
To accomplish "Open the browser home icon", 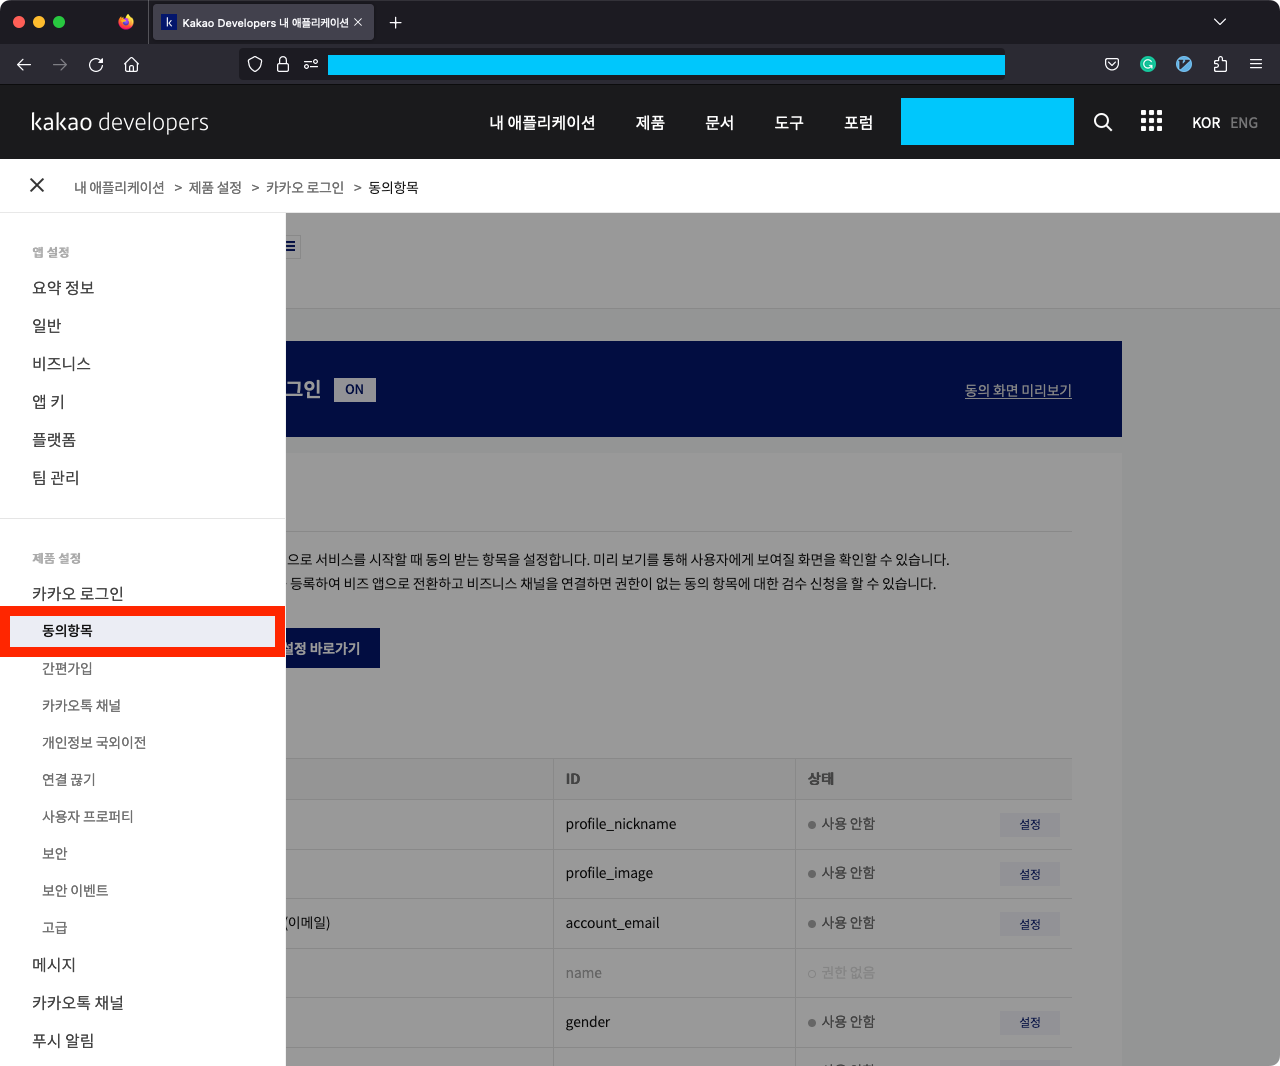I will (x=131, y=65).
